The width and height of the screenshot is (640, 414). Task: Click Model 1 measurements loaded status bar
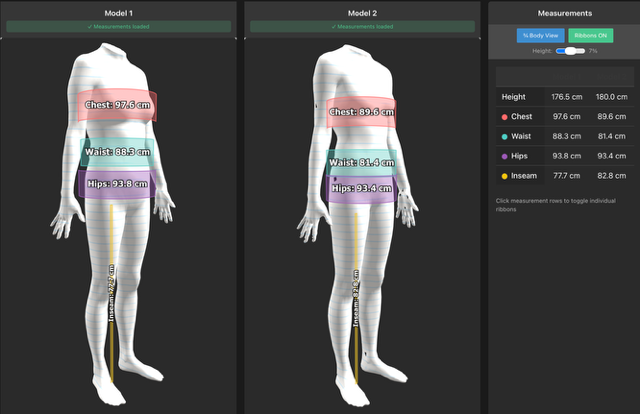click(x=118, y=27)
